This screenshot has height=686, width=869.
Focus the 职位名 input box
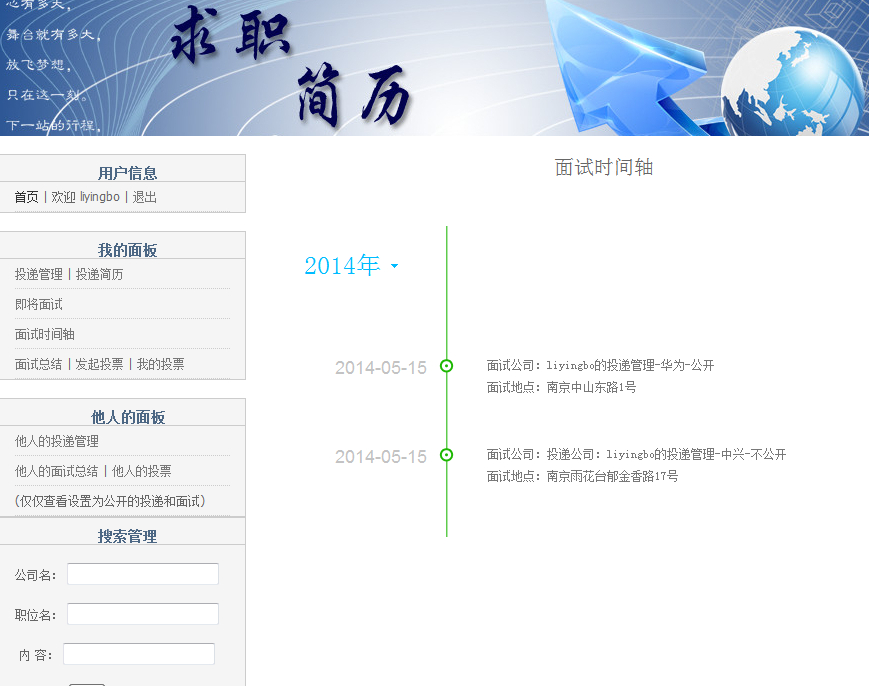click(x=142, y=614)
